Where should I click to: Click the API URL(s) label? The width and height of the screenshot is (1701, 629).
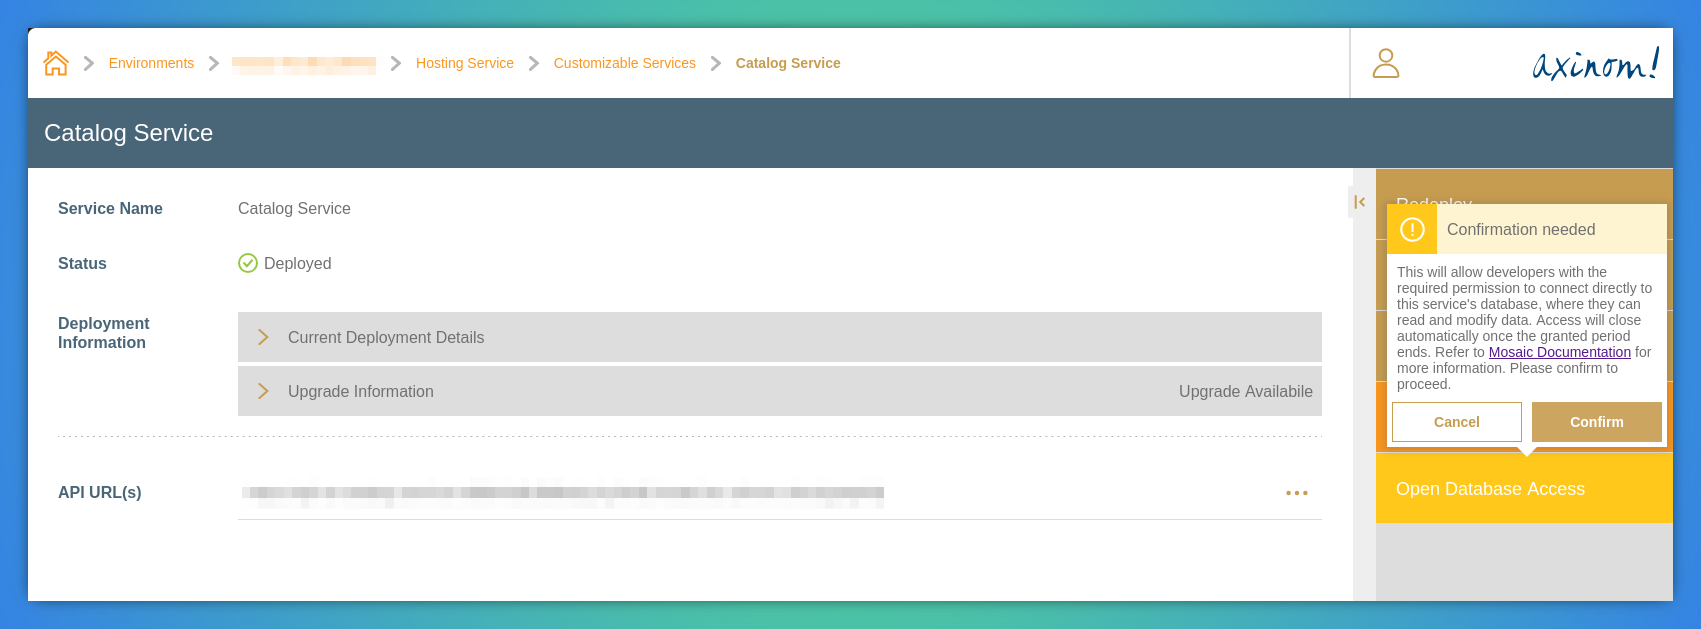(x=100, y=493)
